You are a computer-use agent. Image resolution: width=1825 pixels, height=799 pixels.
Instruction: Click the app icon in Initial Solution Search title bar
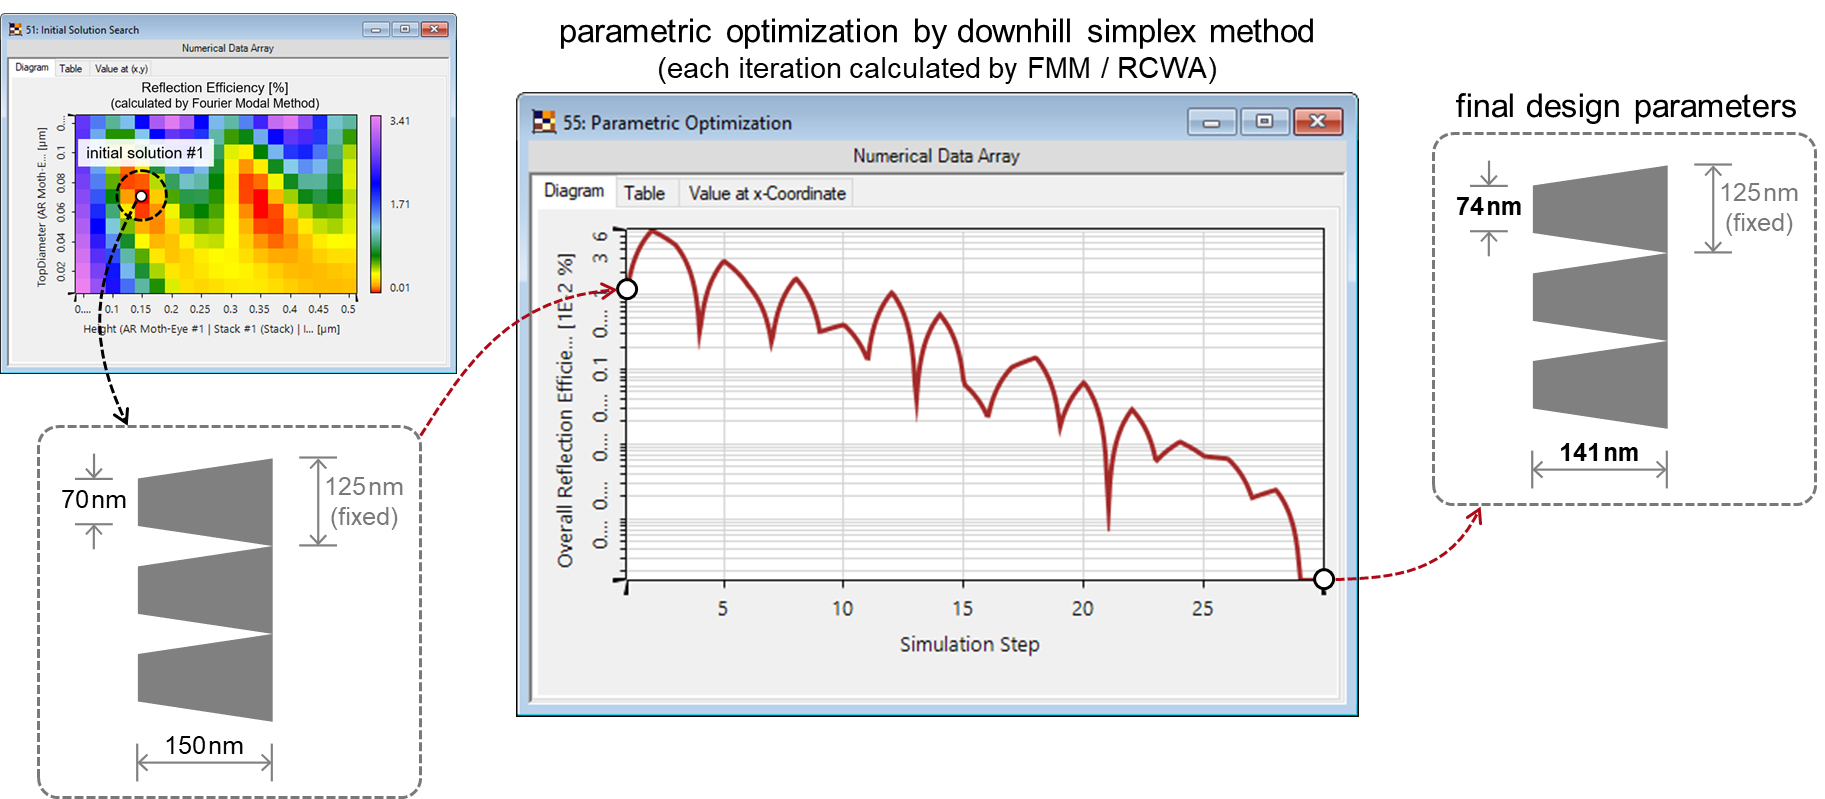click(x=15, y=29)
